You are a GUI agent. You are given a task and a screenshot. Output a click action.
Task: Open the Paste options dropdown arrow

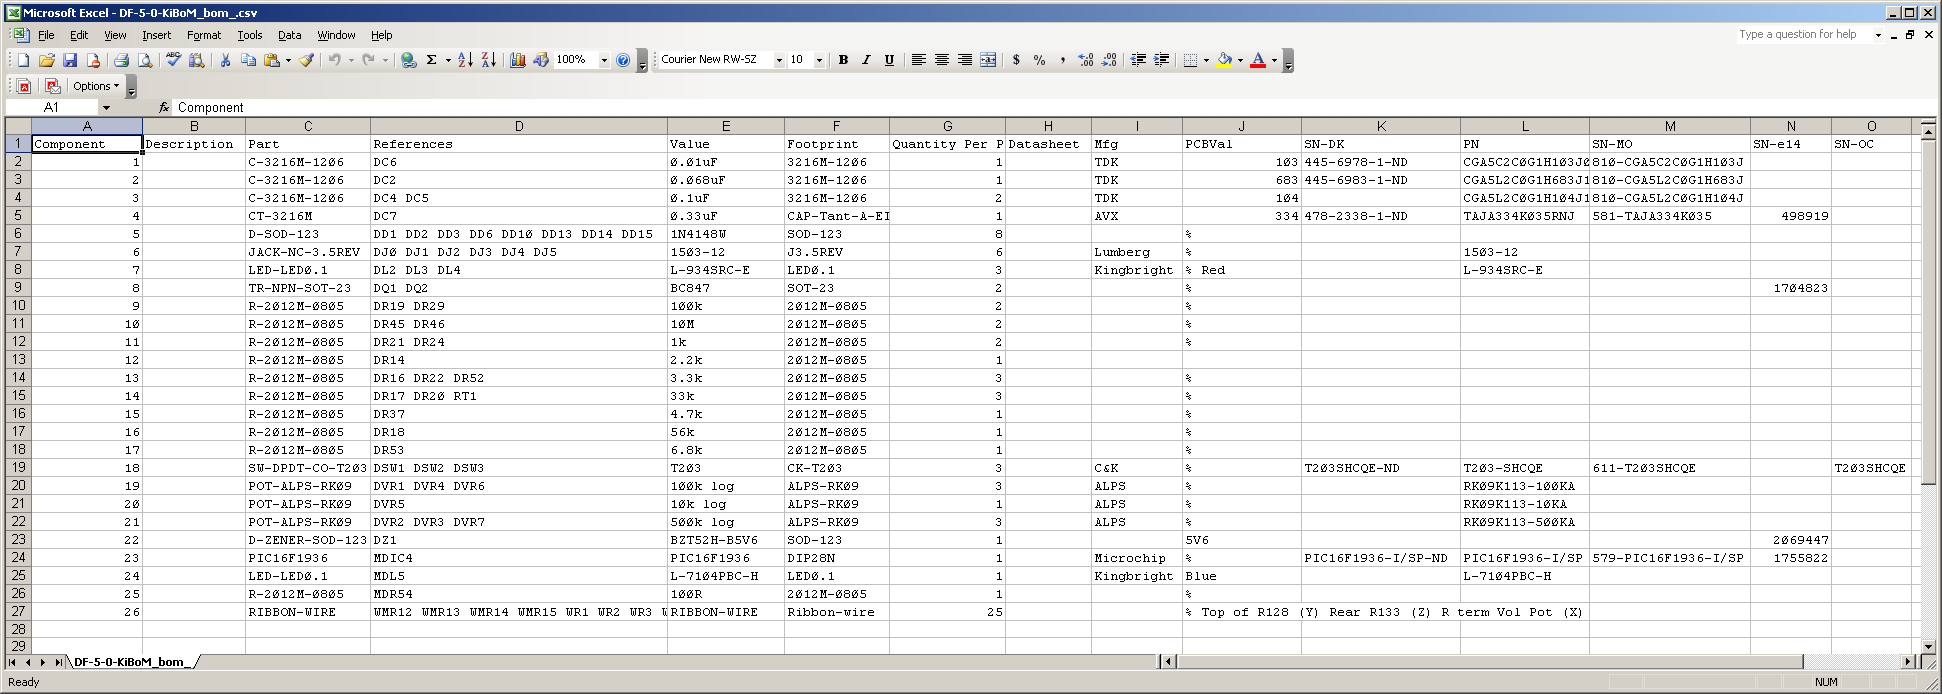tap(288, 60)
